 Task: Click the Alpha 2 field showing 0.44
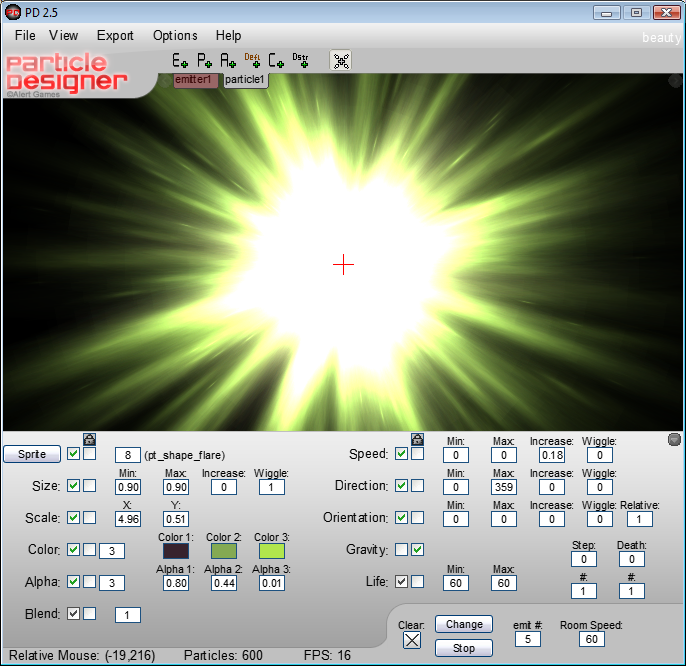[224, 583]
